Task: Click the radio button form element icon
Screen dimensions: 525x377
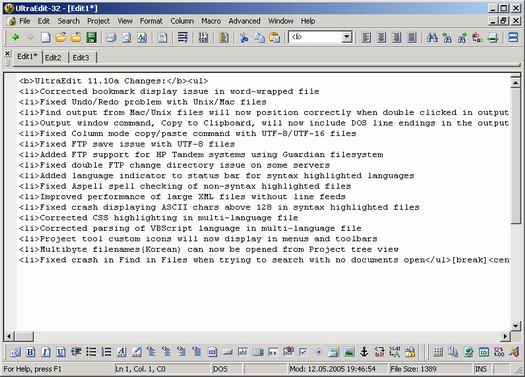Action: pyautogui.click(x=319, y=352)
